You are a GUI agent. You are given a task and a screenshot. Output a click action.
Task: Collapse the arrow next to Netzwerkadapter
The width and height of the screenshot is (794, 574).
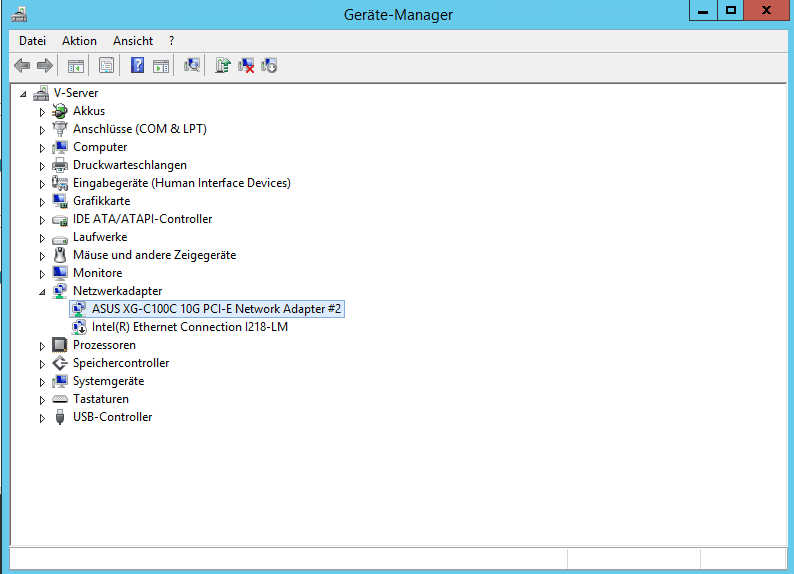[43, 292]
